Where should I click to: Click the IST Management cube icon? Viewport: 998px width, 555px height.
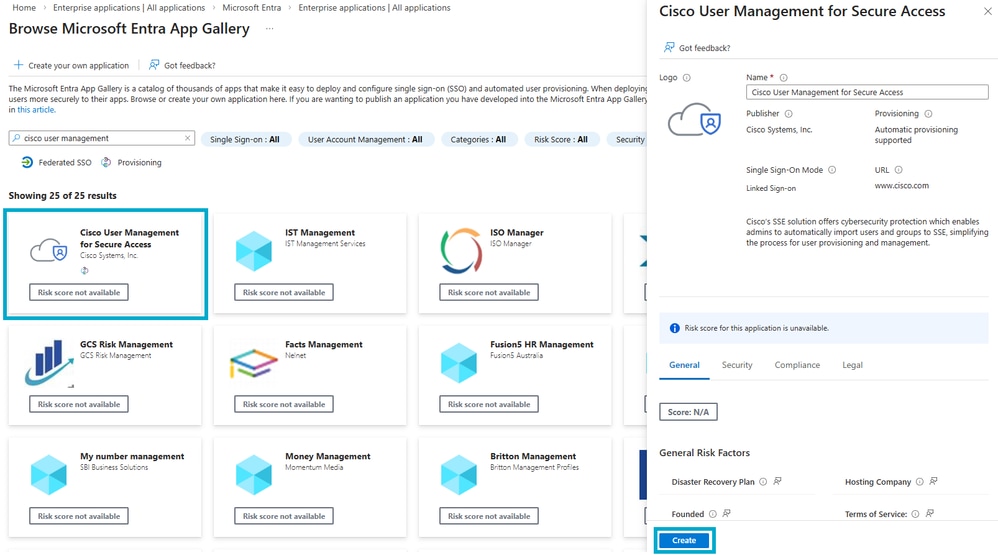point(254,251)
